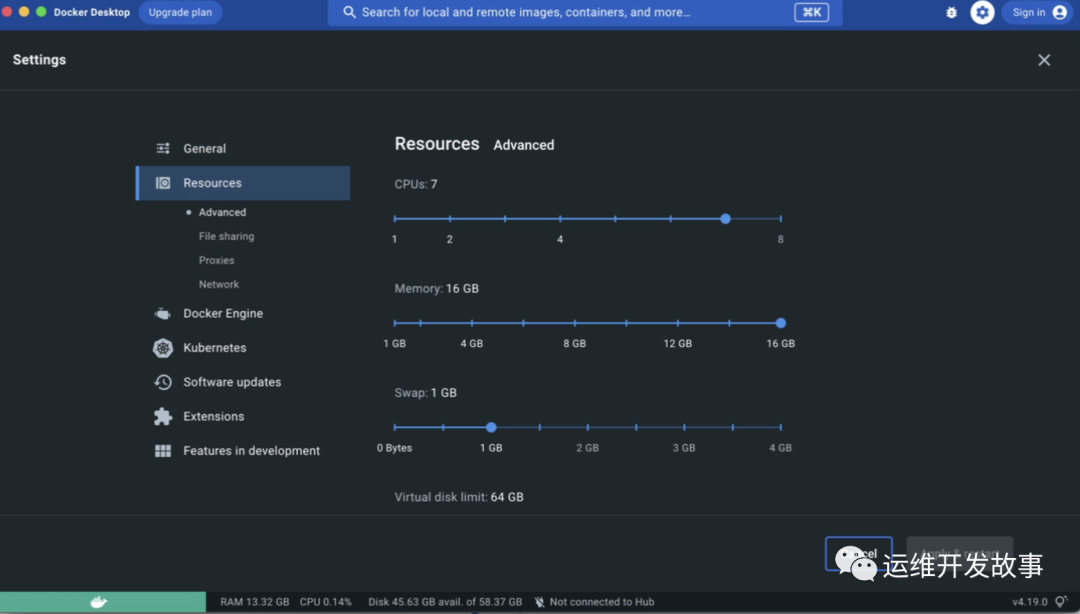Click the Resources icon in sidebar
Viewport: 1080px width, 614px height.
(x=163, y=183)
